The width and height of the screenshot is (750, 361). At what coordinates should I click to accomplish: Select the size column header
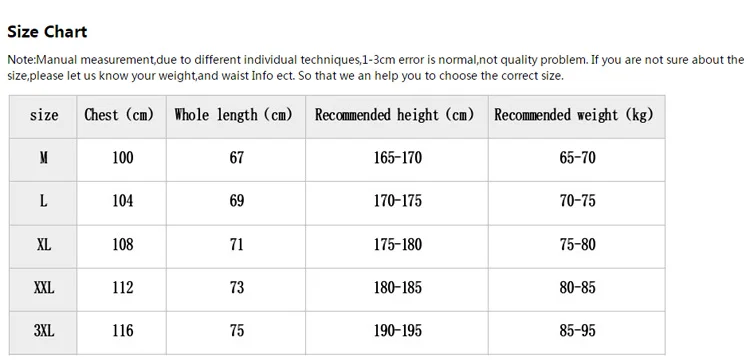click(x=44, y=117)
